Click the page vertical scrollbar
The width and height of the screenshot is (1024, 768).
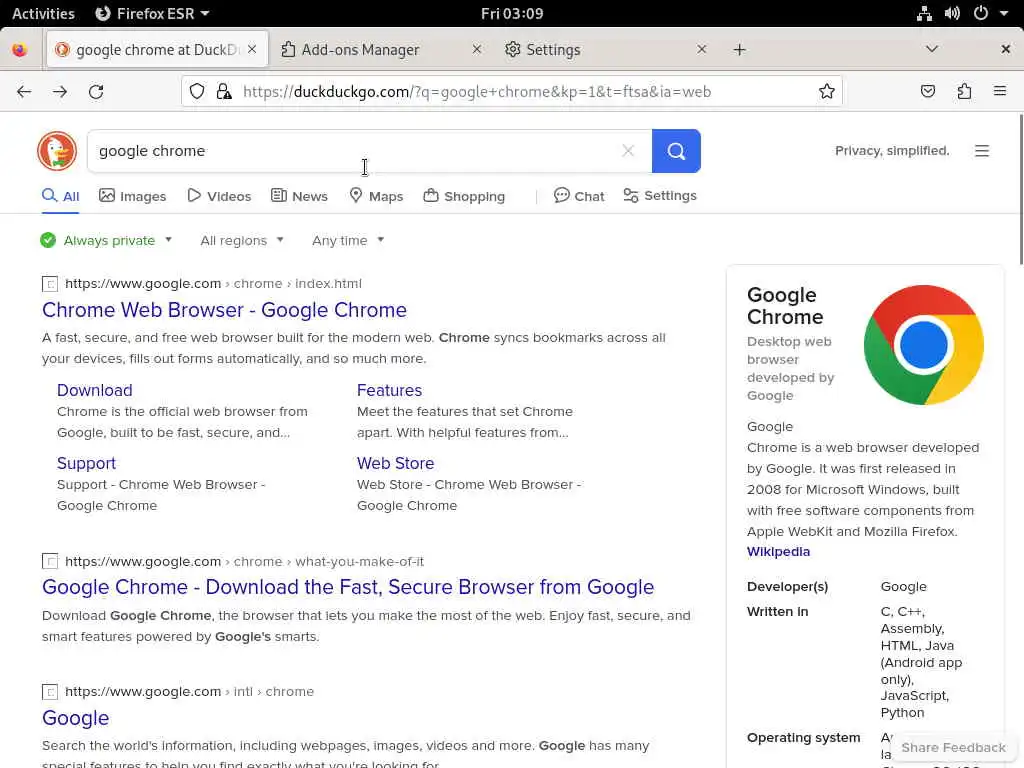[1020, 189]
